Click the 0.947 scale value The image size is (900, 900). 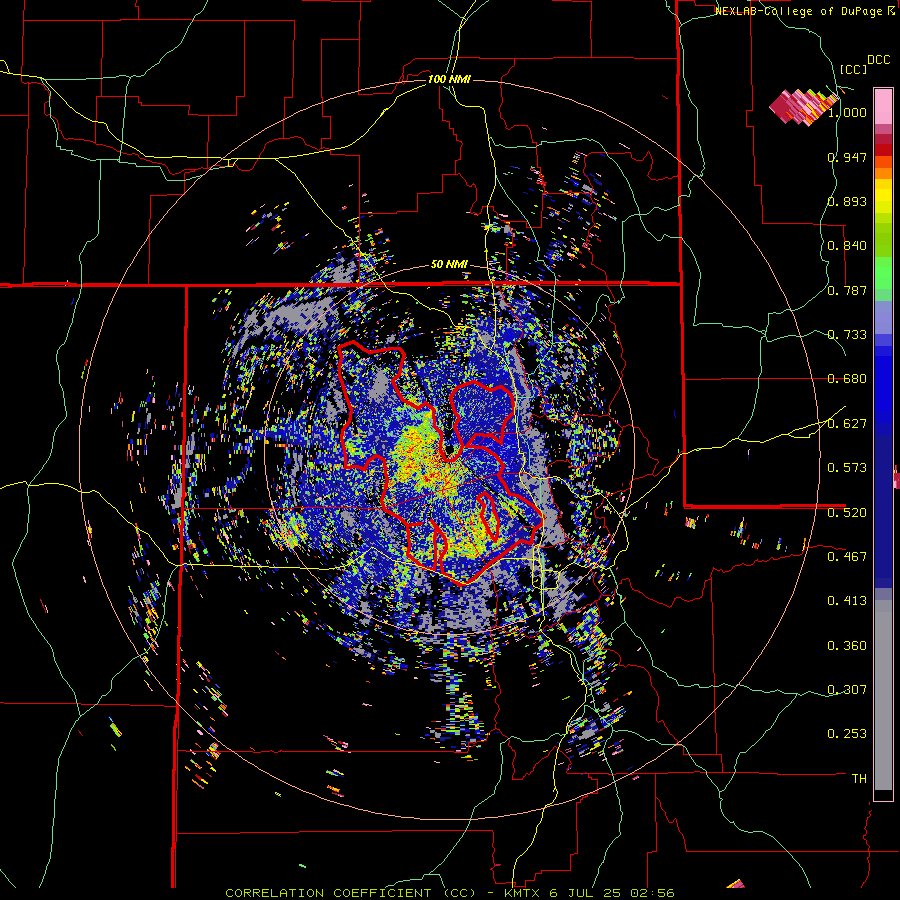click(847, 157)
